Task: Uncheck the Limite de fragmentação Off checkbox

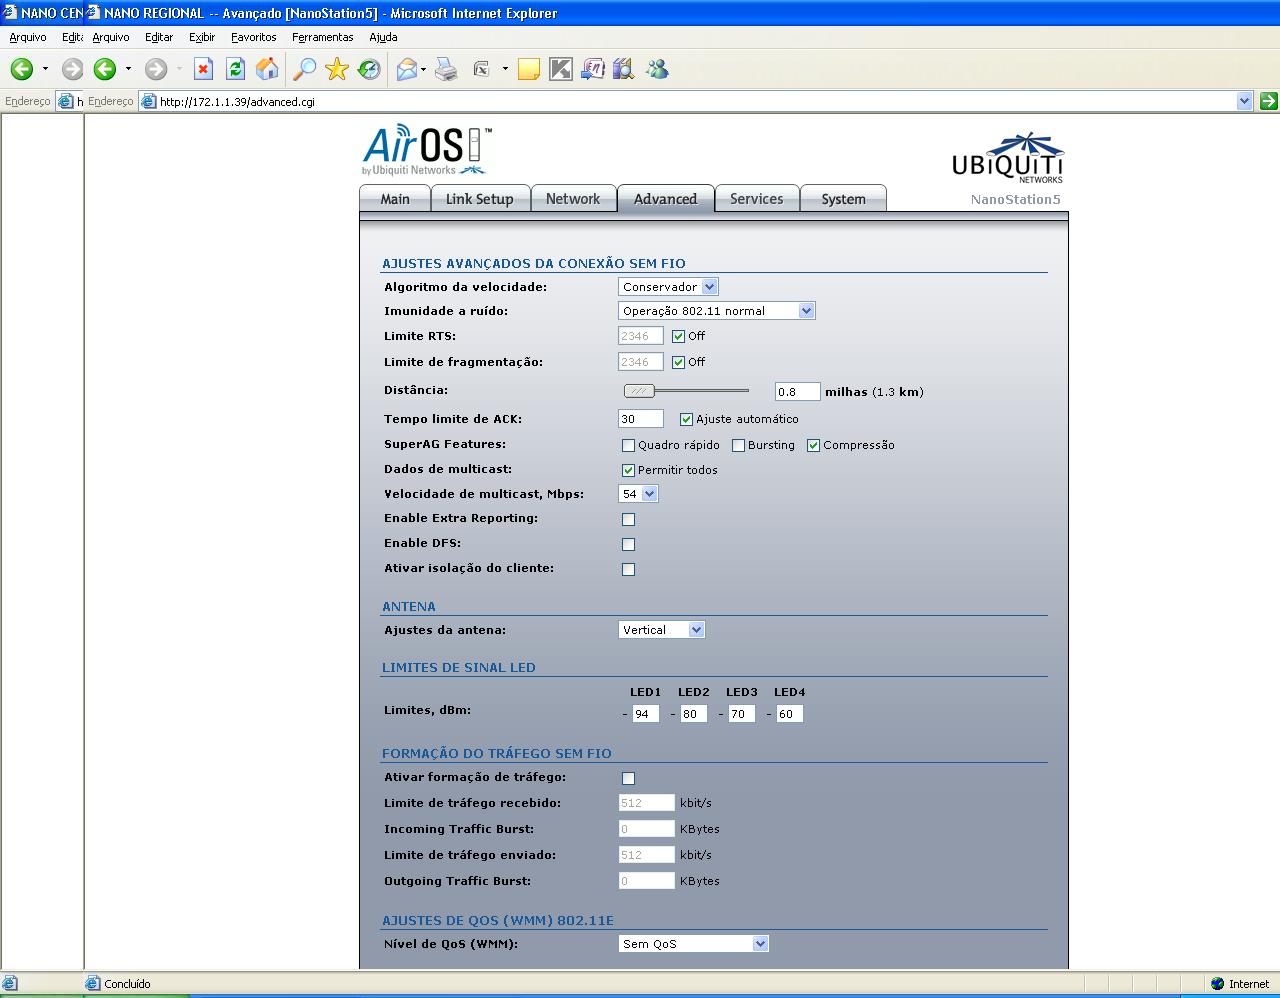Action: pos(678,362)
